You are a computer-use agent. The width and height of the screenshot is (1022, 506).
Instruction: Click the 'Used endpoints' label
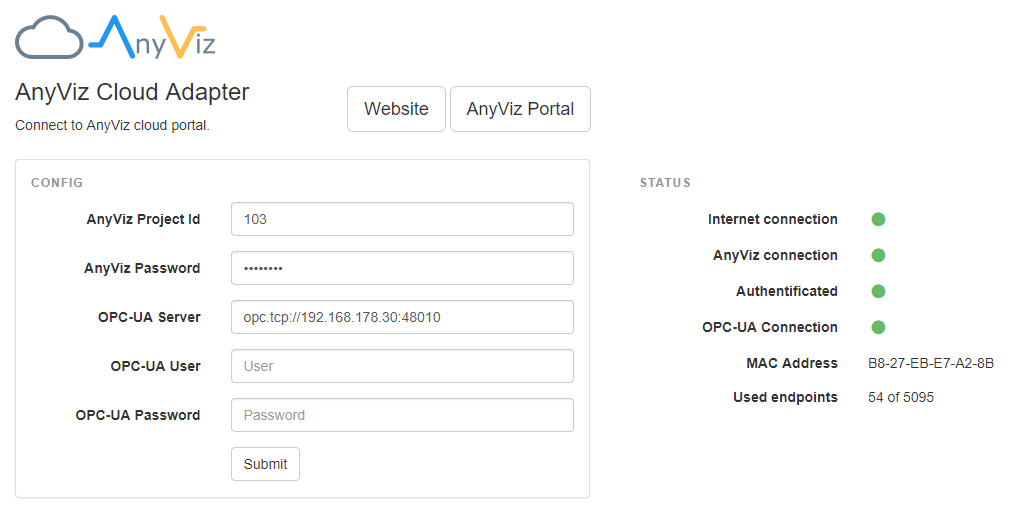pos(785,397)
